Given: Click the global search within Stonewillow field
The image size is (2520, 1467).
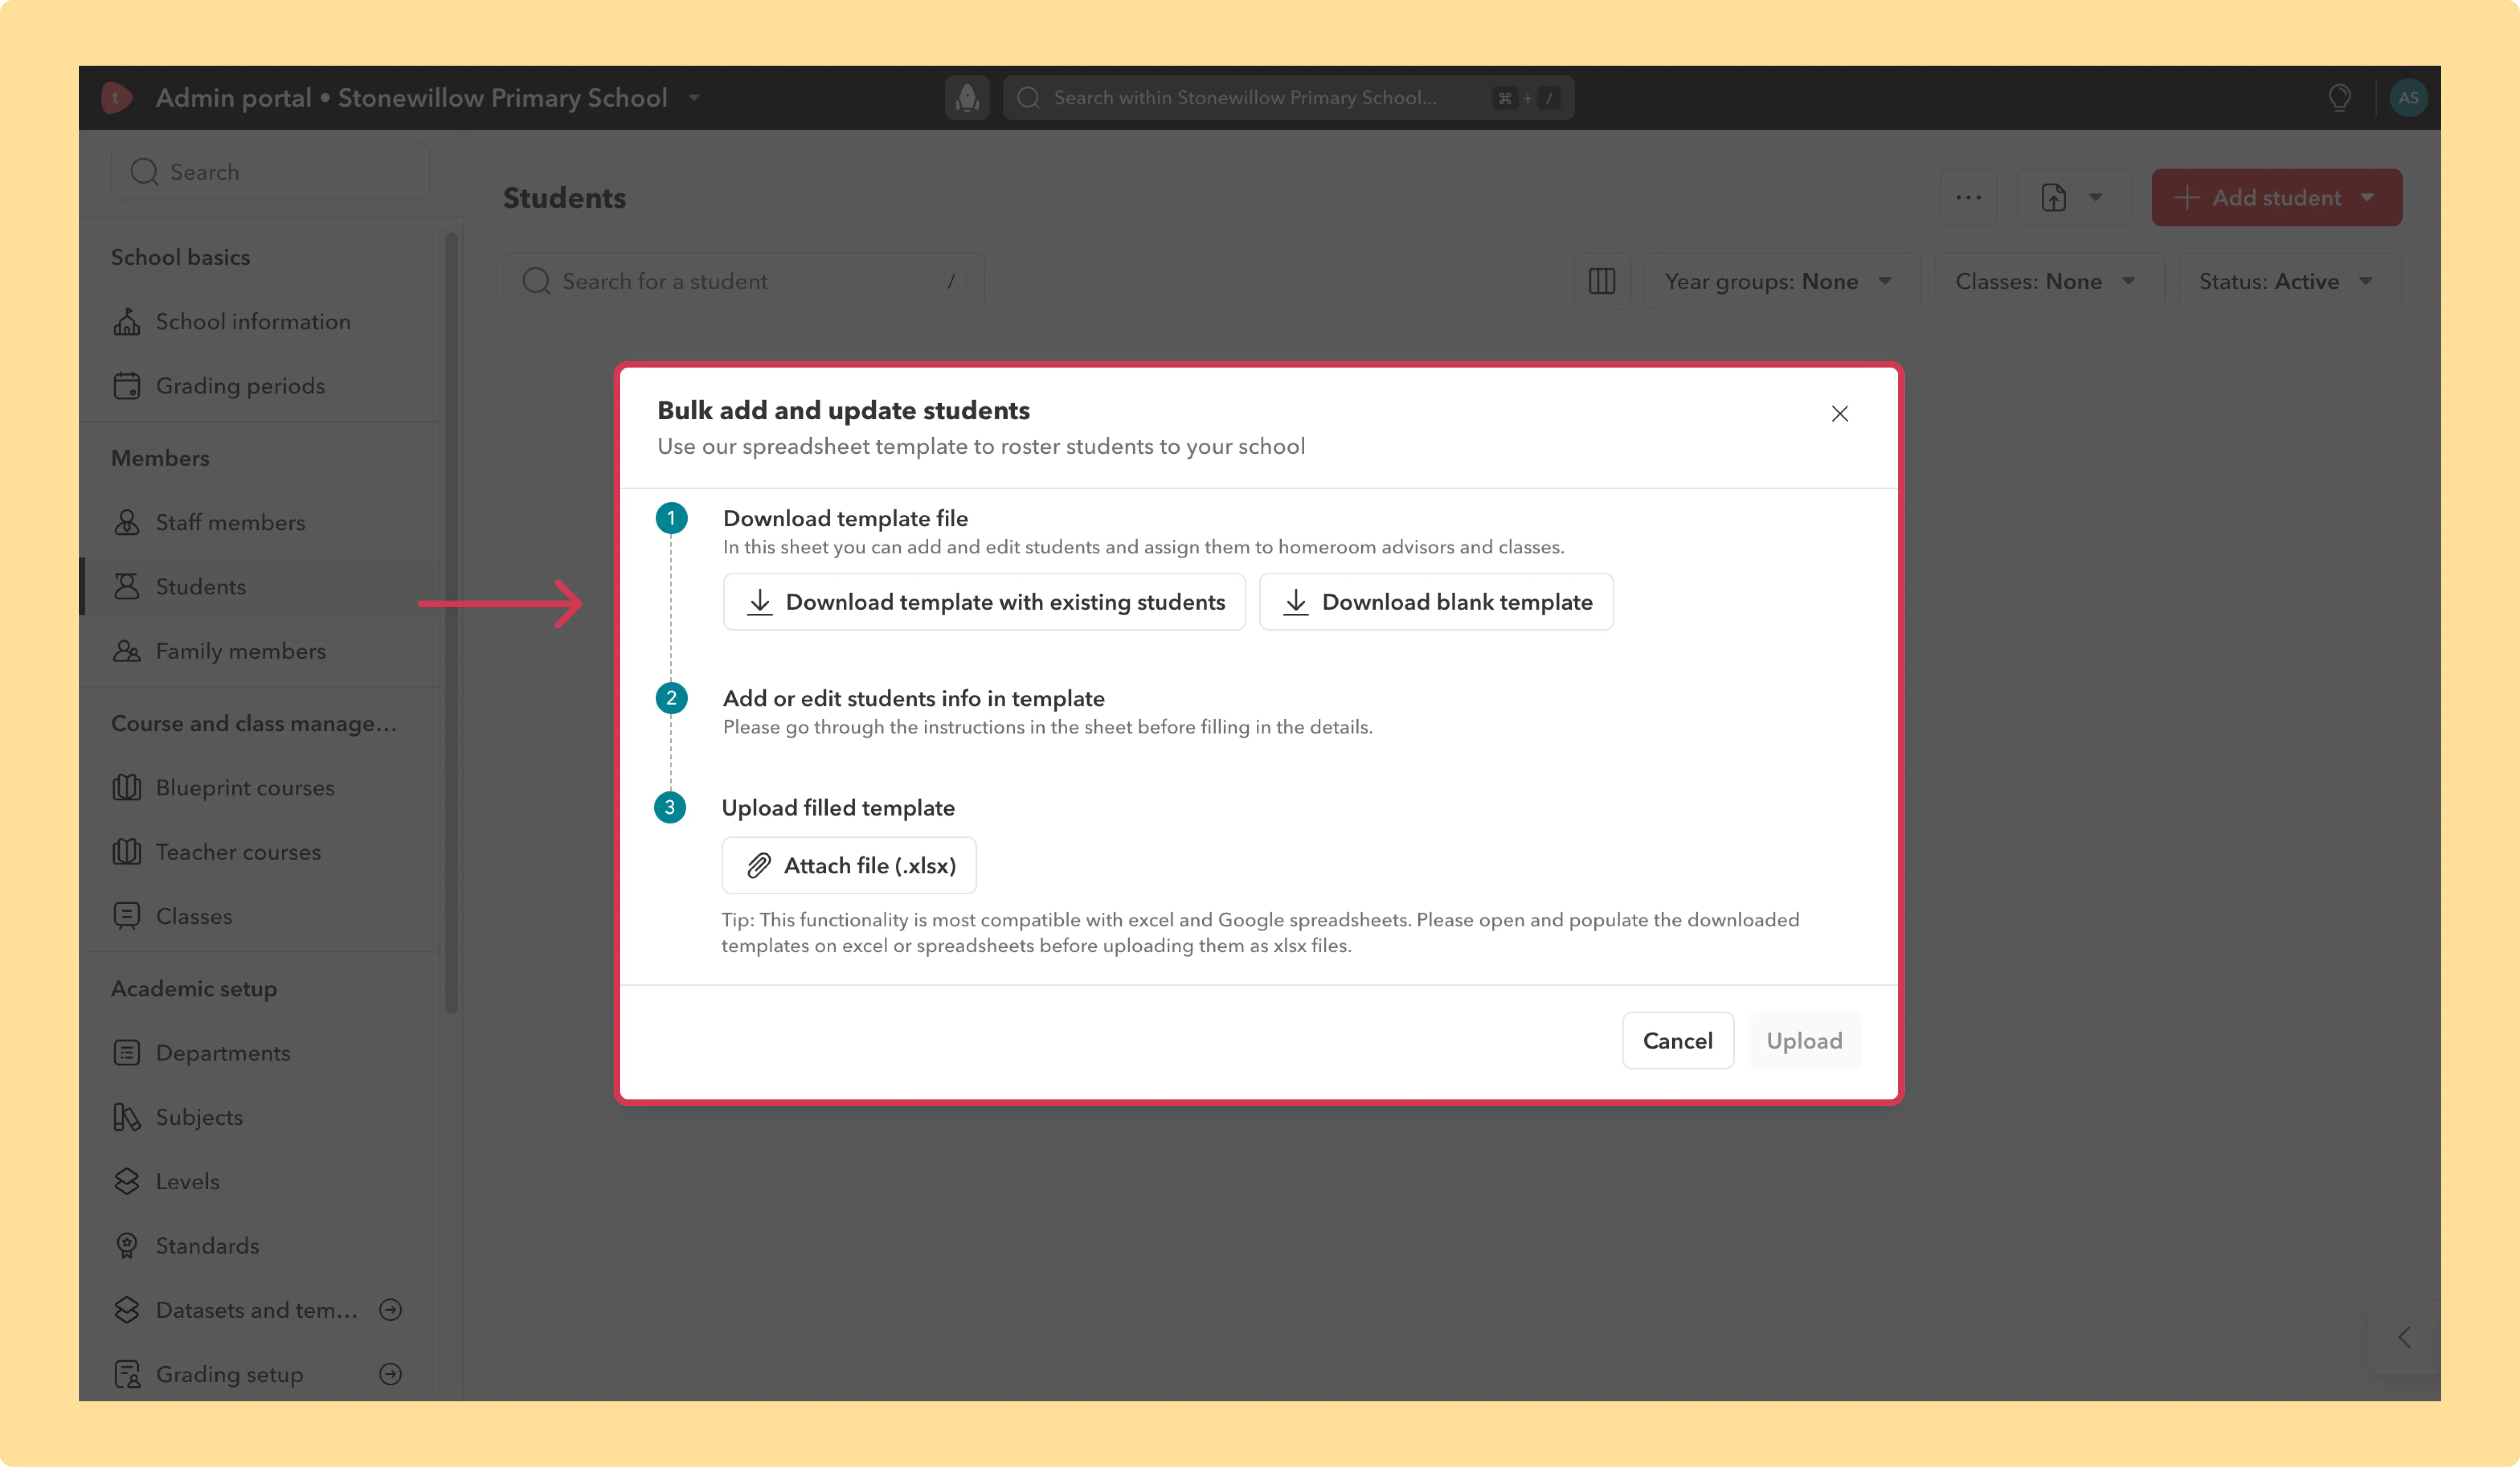Looking at the screenshot, I should tap(1288, 98).
